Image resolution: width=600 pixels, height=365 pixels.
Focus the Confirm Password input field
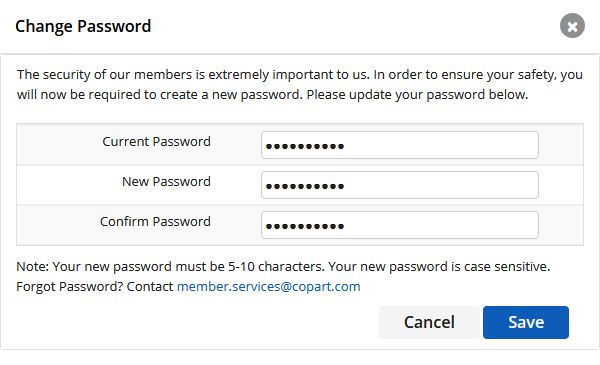(399, 225)
